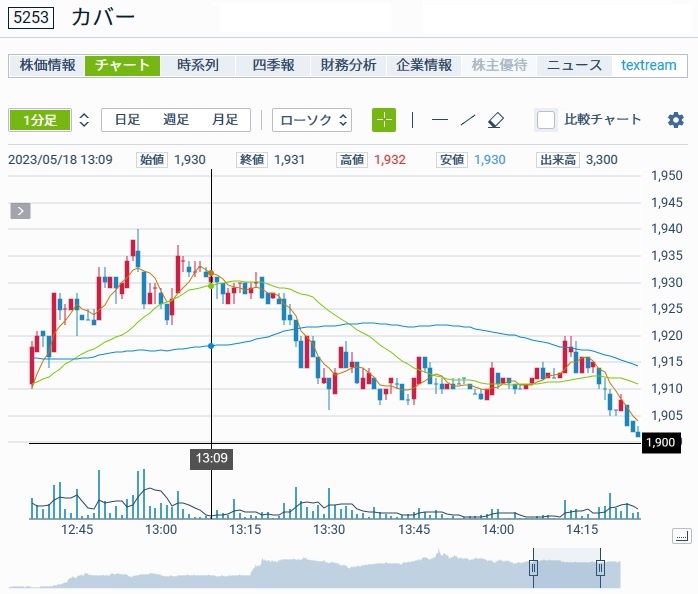Viewport: 698px width, 594px height.
Task: Select the vertical line drawing tool
Action: [x=412, y=120]
